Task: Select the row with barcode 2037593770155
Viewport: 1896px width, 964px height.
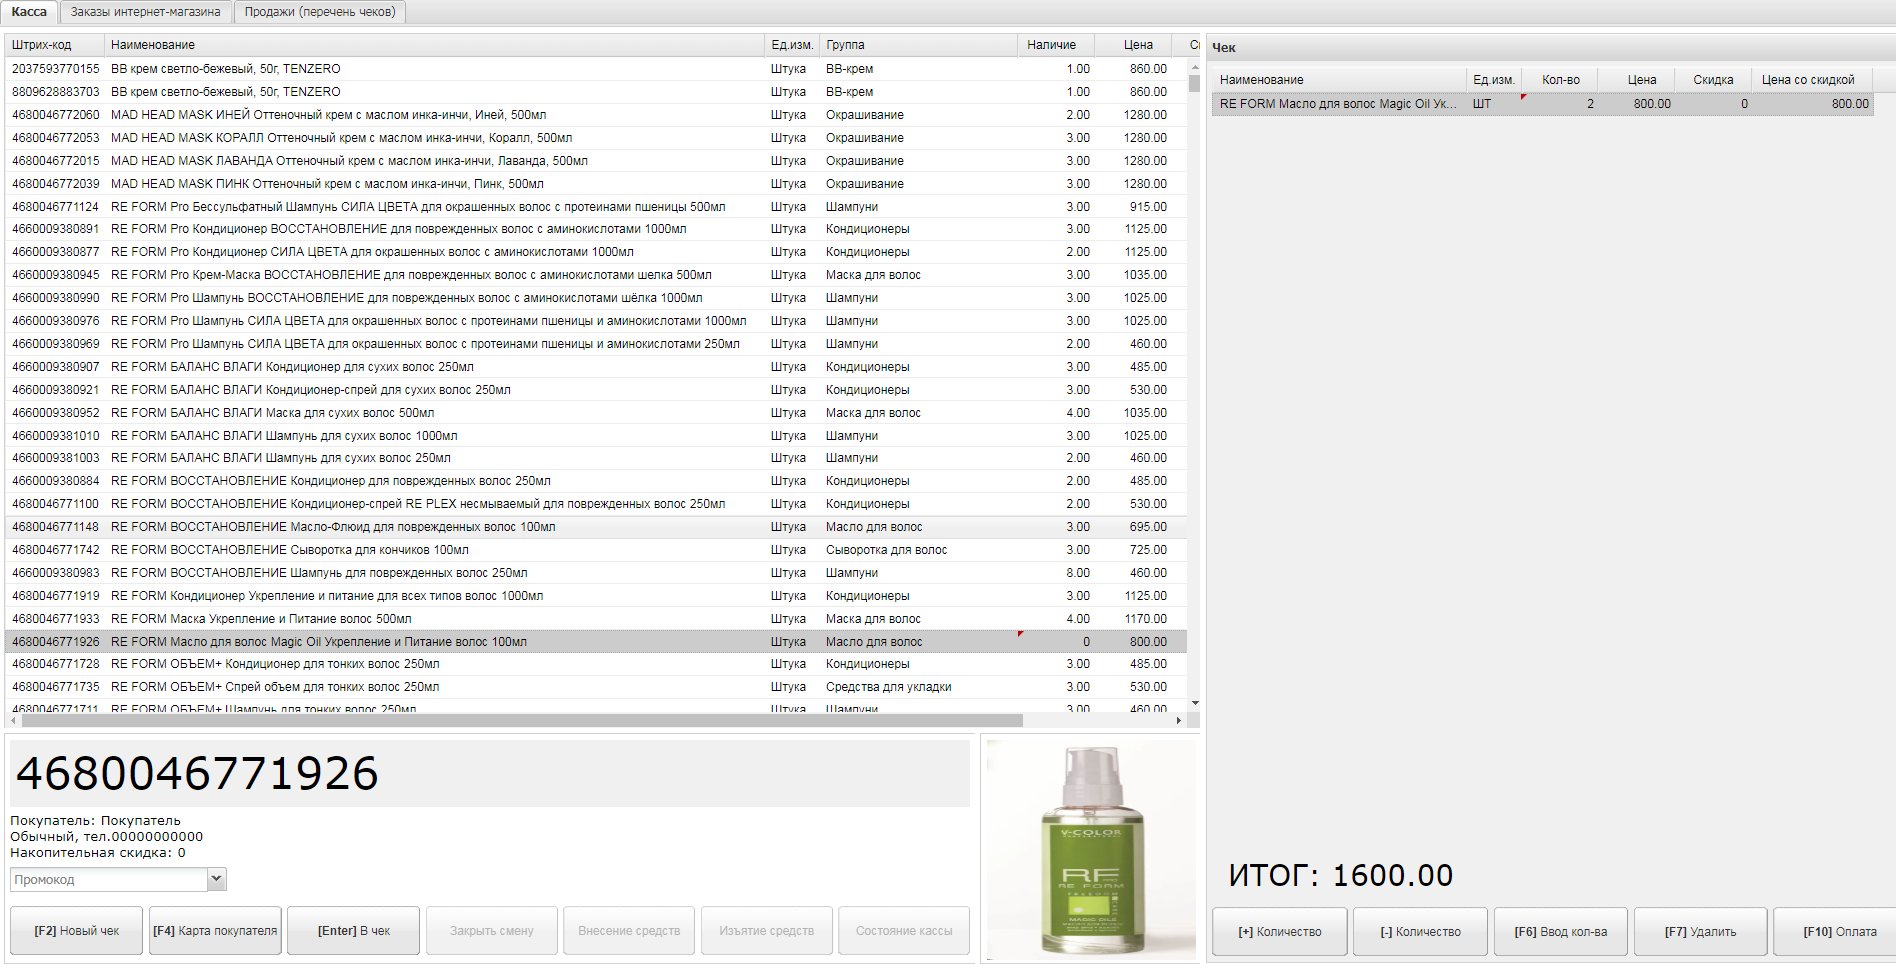Action: click(596, 69)
